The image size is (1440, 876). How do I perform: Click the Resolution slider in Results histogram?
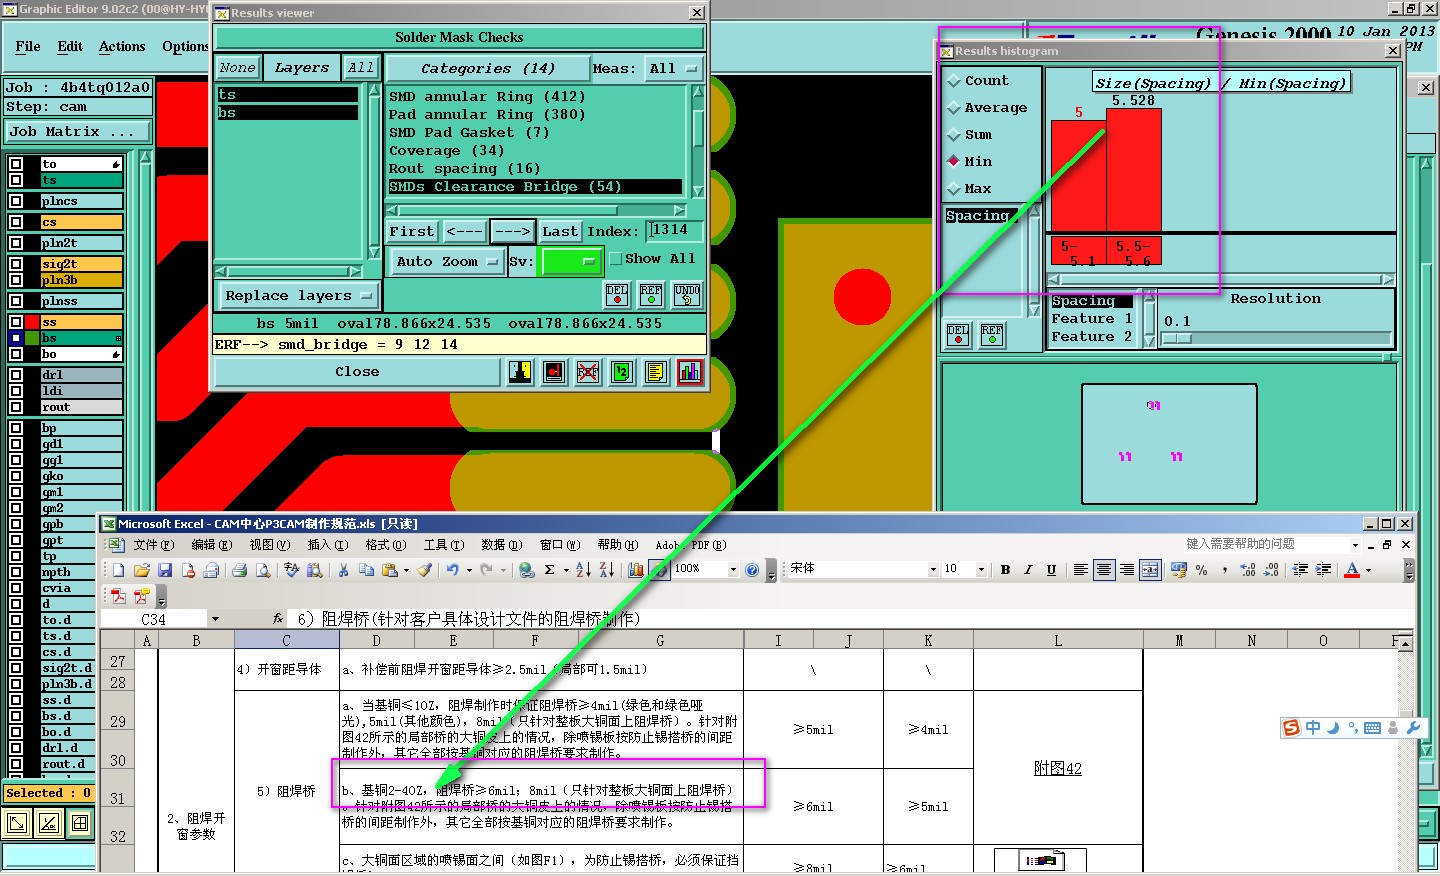1277,338
